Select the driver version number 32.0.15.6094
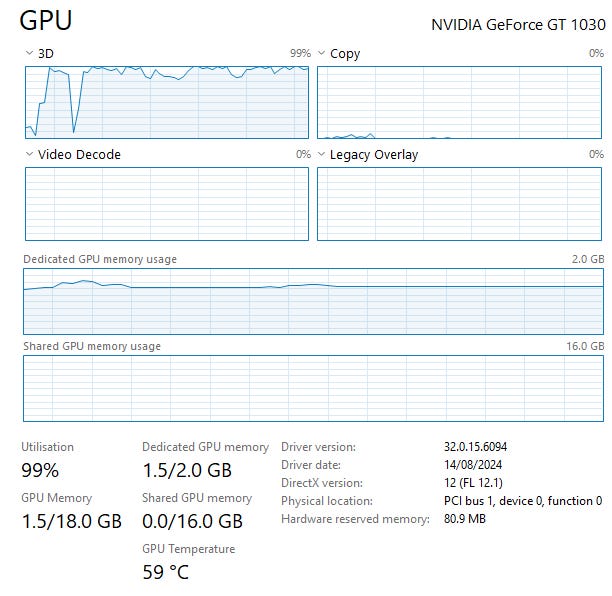This screenshot has width=612, height=596. 482,447
